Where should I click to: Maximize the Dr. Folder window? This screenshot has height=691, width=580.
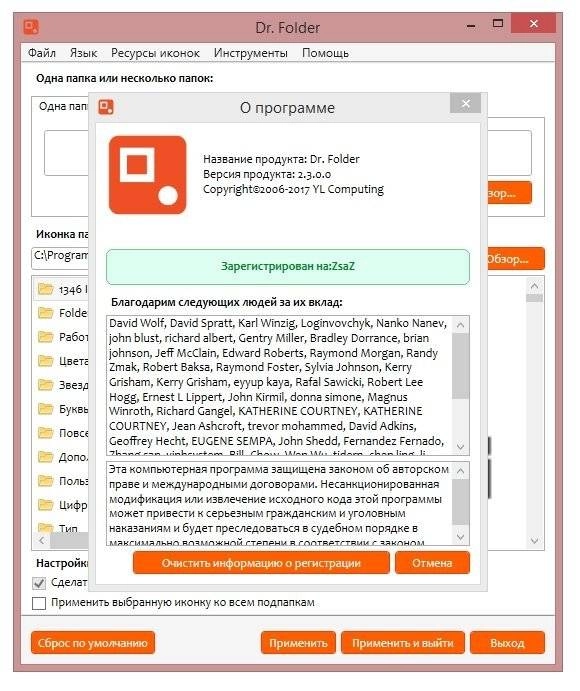point(498,24)
